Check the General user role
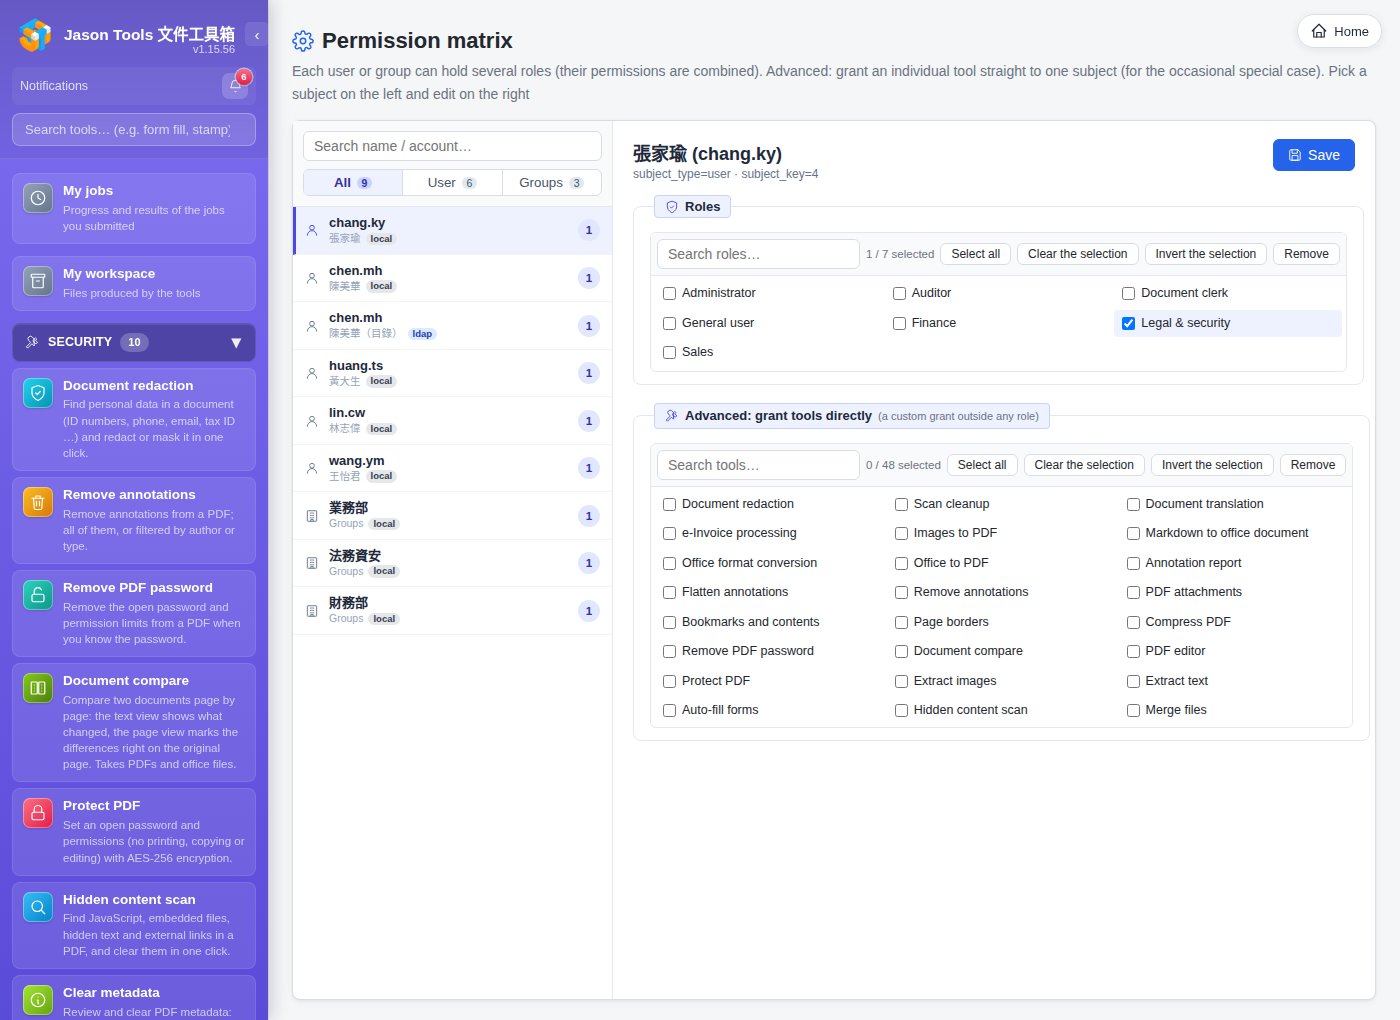1400x1020 pixels. (x=670, y=323)
